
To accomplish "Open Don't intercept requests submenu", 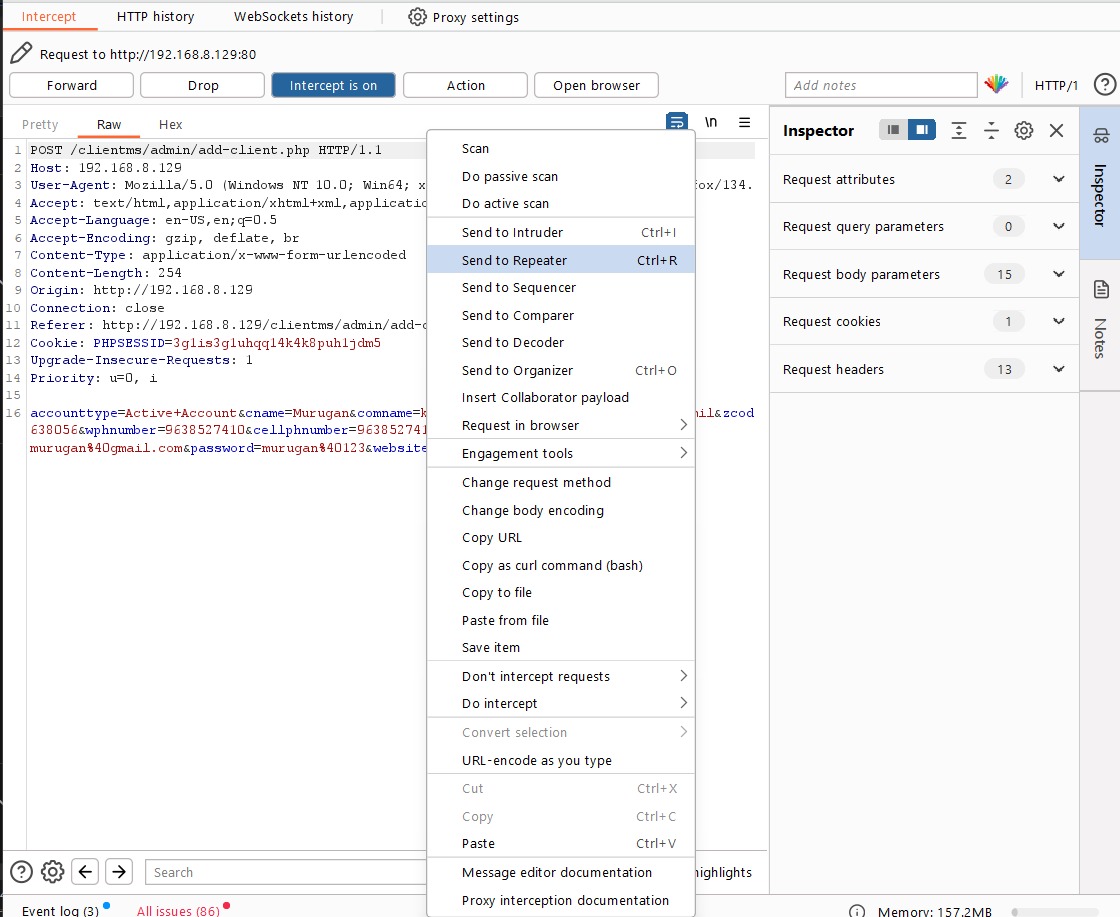I will 561,676.
